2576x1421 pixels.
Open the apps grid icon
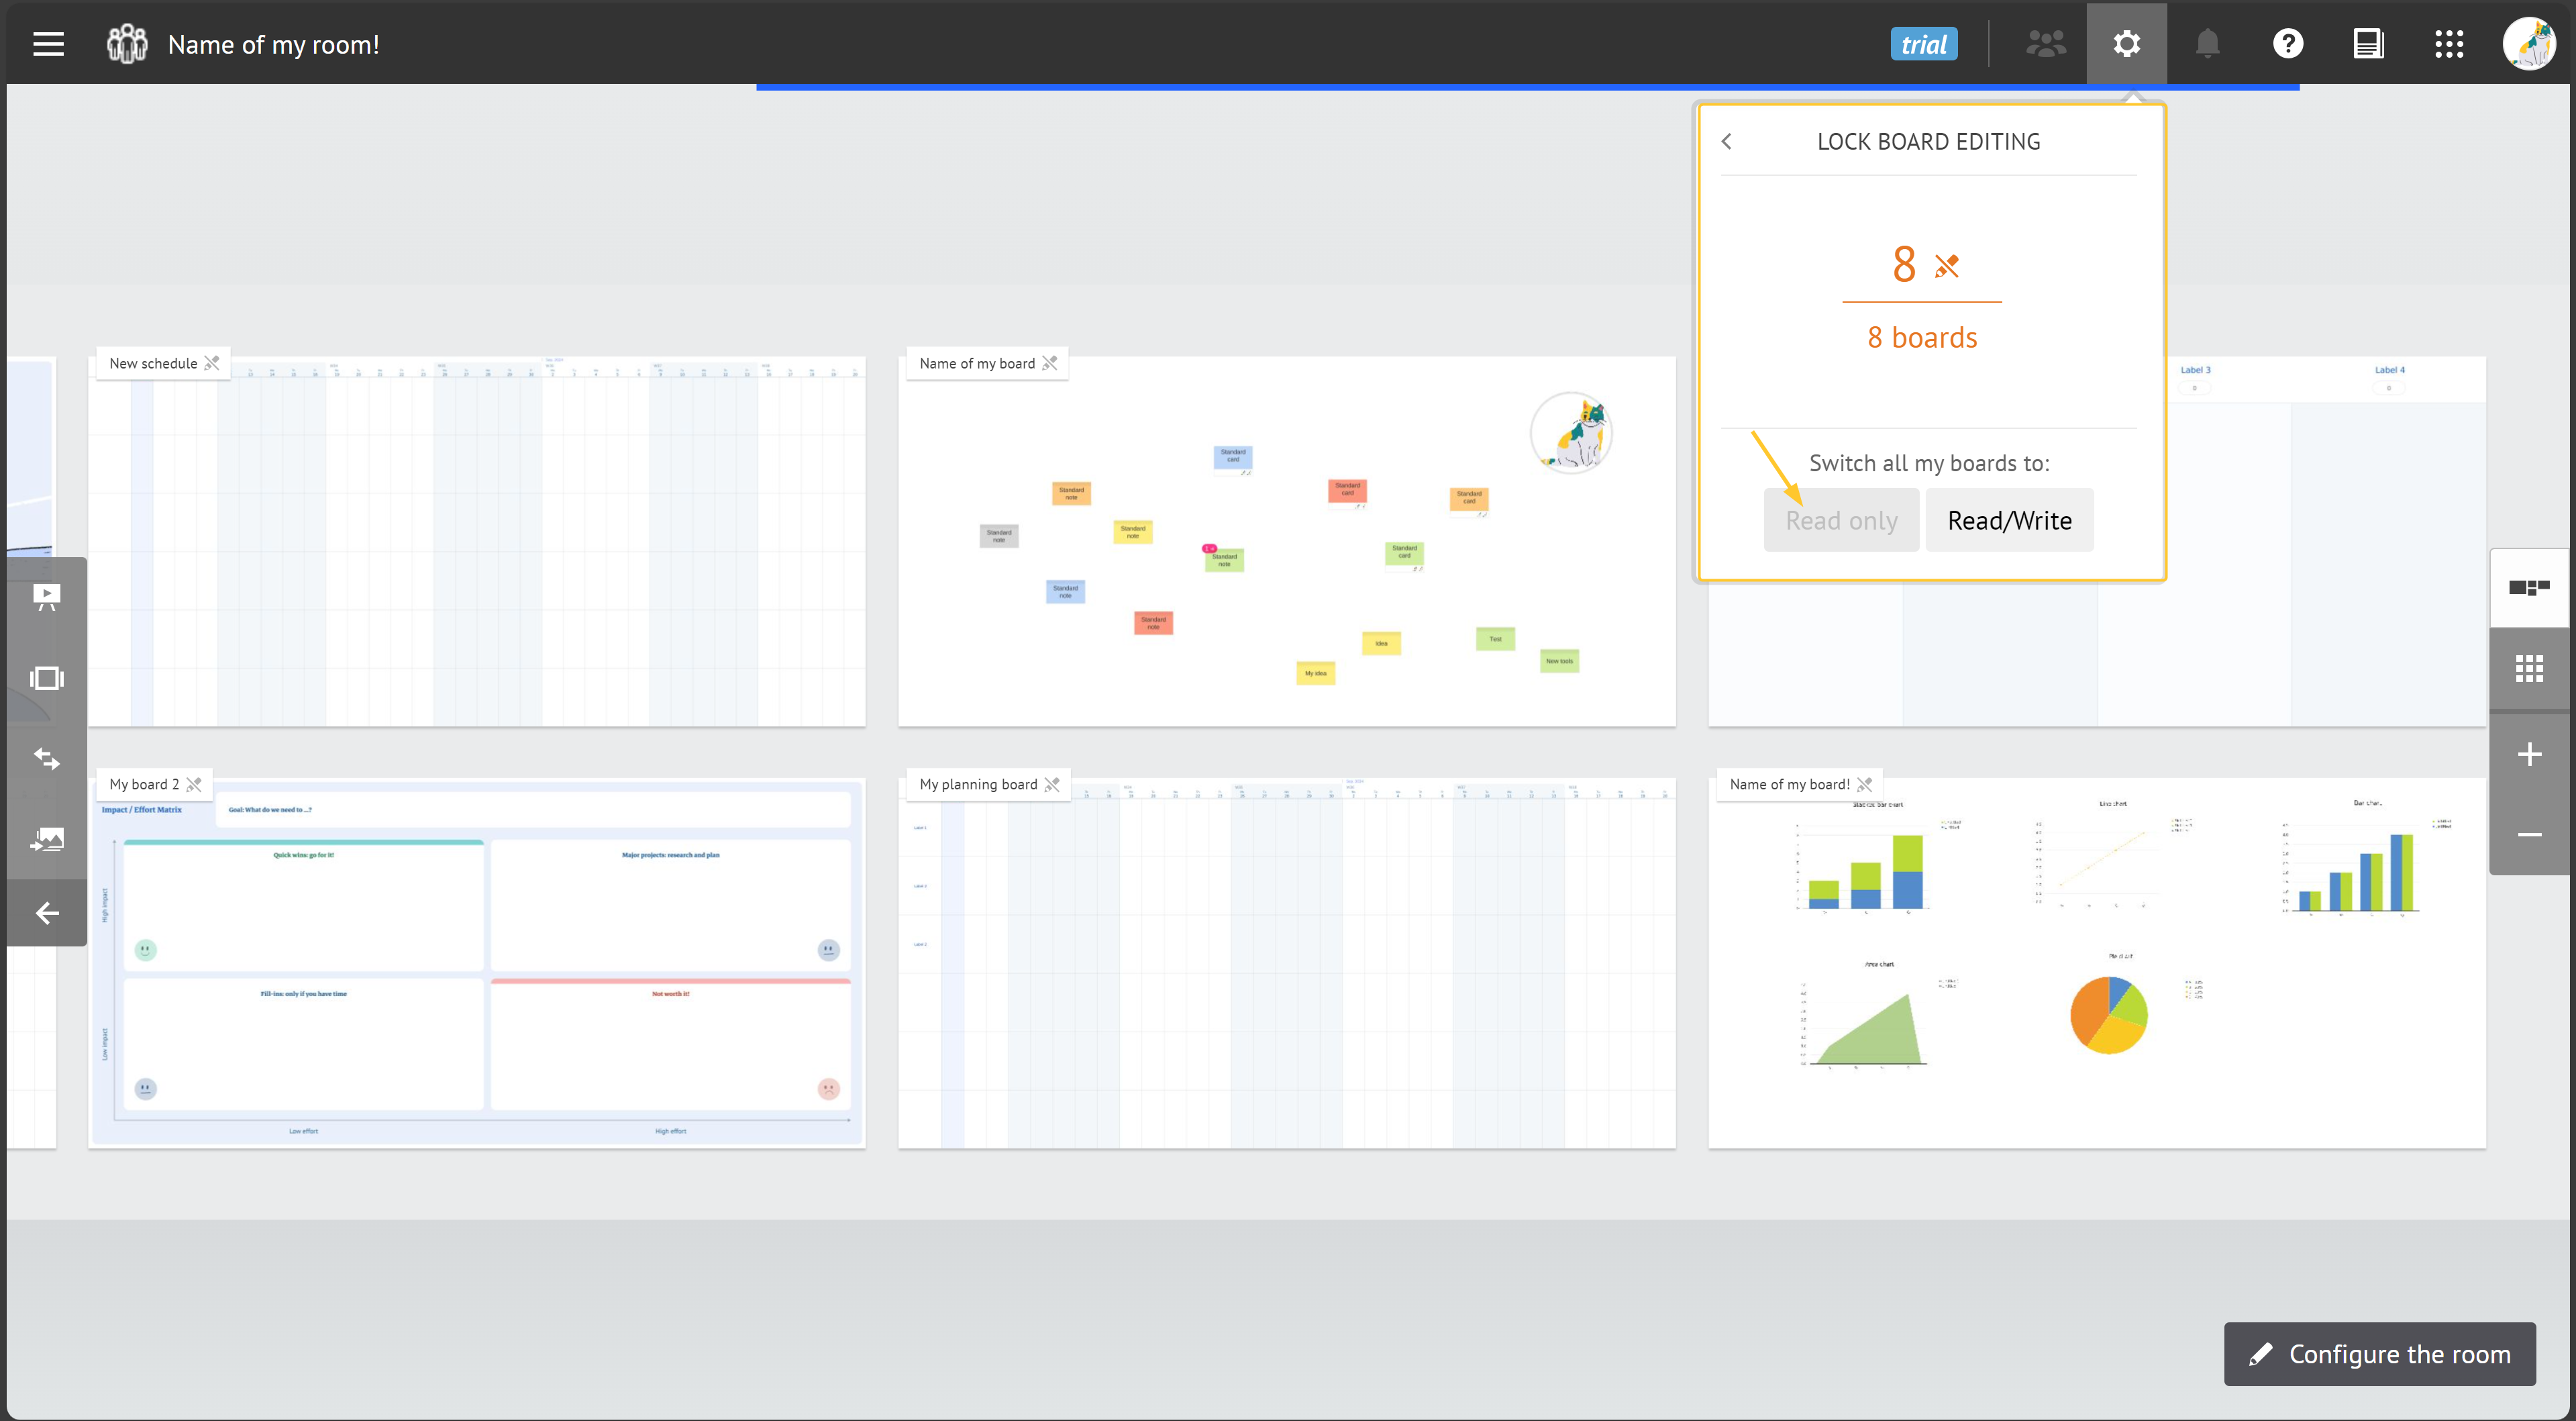tap(2449, 44)
